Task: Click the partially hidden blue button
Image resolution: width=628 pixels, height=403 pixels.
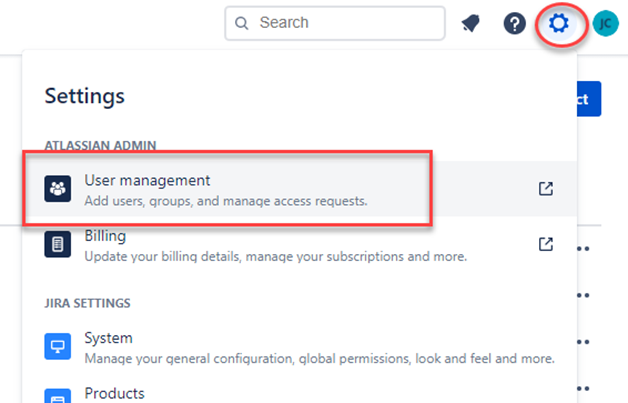Action: [x=589, y=99]
